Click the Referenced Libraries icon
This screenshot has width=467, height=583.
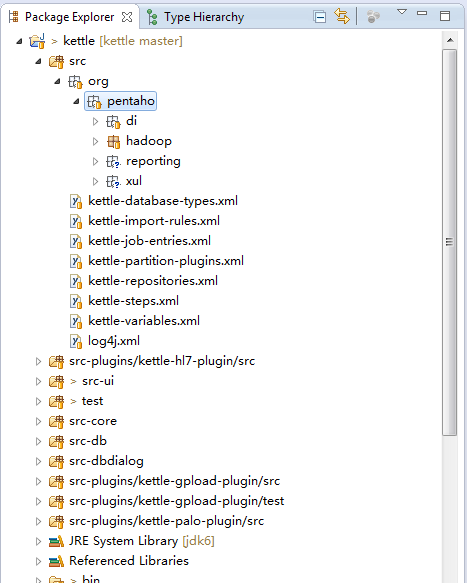coord(57,562)
